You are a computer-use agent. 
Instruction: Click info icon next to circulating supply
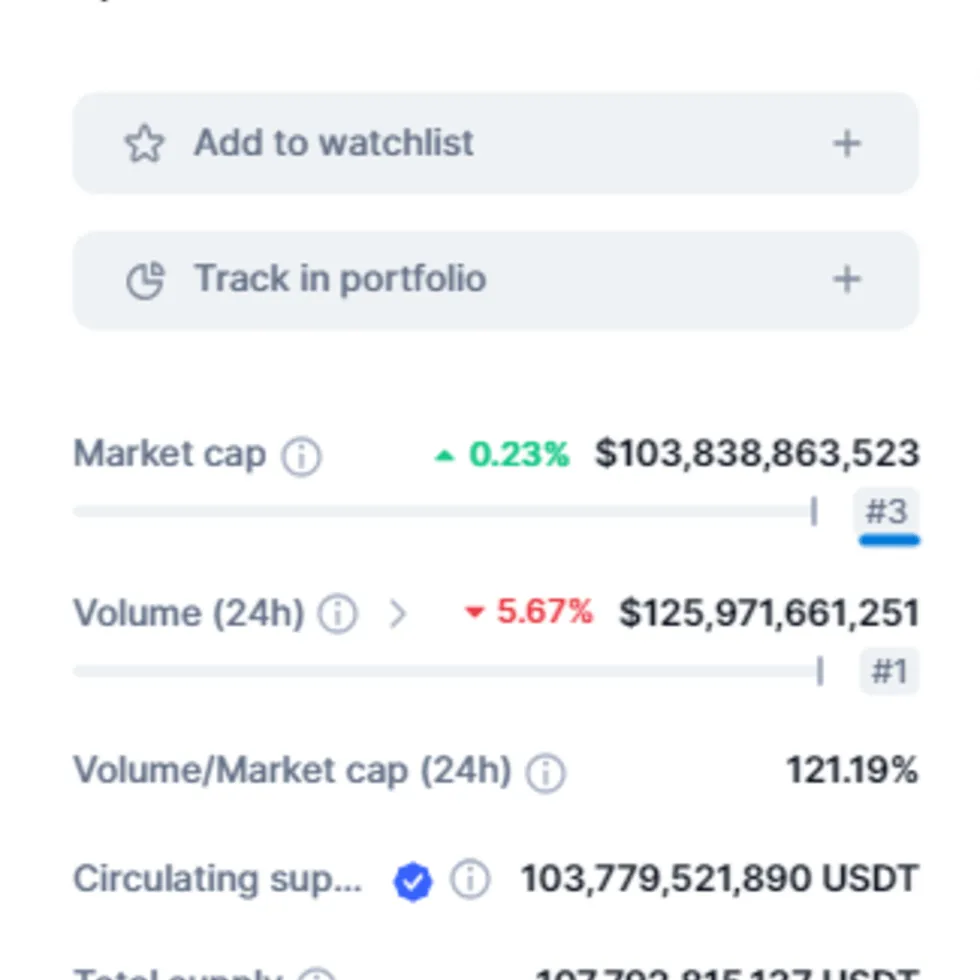tap(470, 879)
